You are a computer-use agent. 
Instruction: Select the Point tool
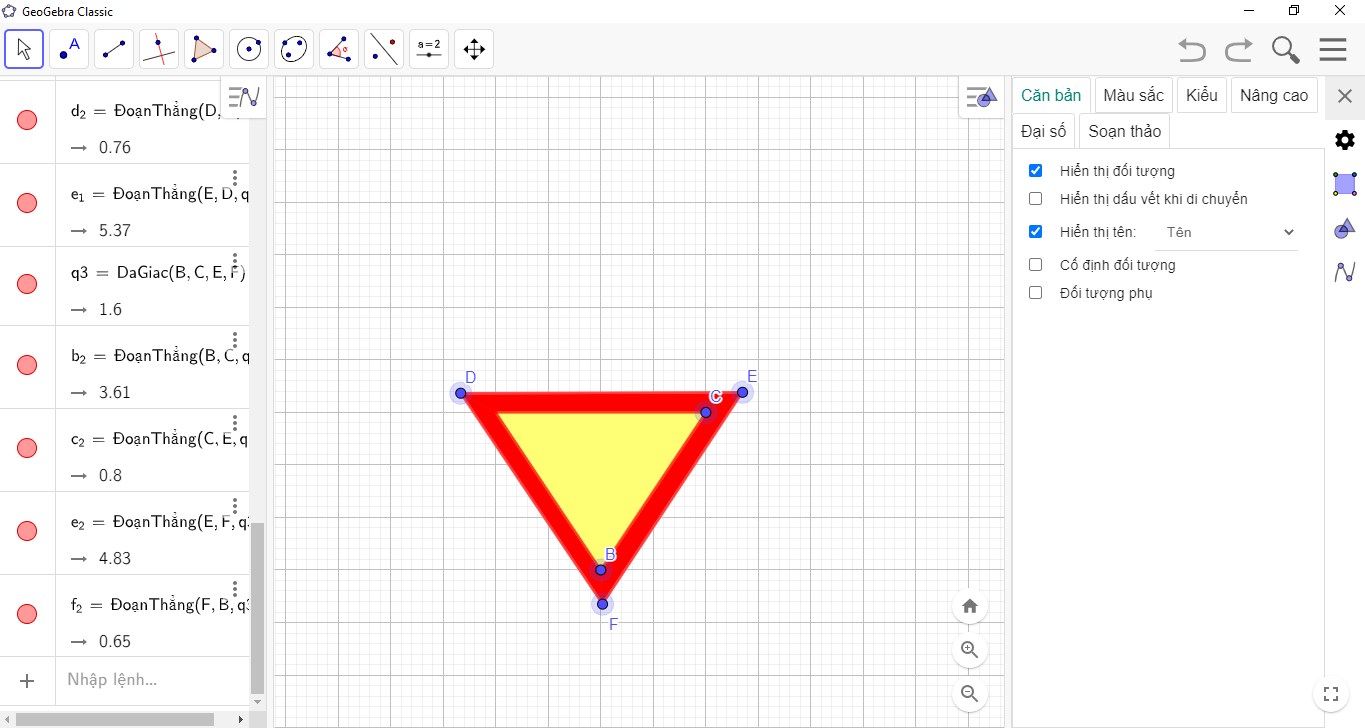[69, 49]
